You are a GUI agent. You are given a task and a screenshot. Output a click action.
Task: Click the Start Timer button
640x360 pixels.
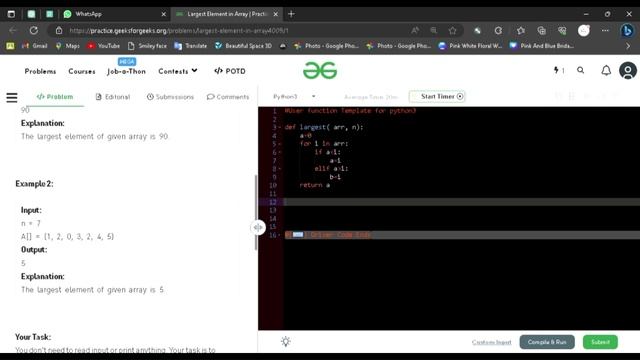437,96
